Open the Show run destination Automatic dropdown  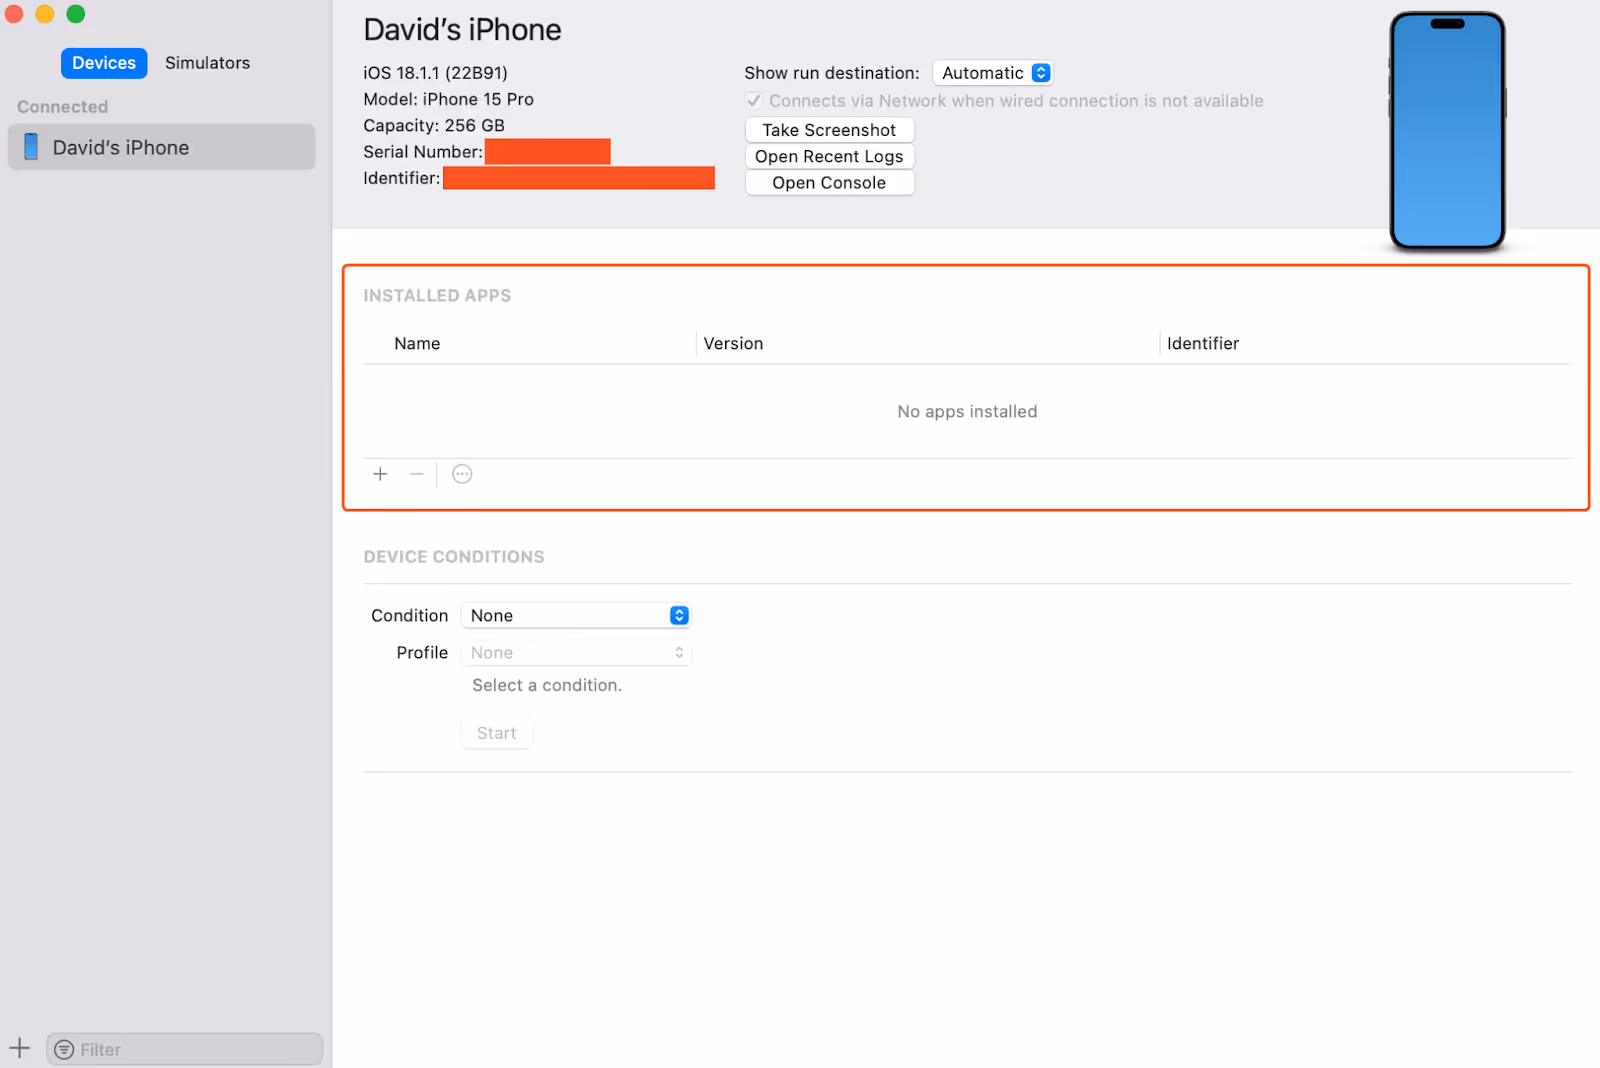coord(993,73)
